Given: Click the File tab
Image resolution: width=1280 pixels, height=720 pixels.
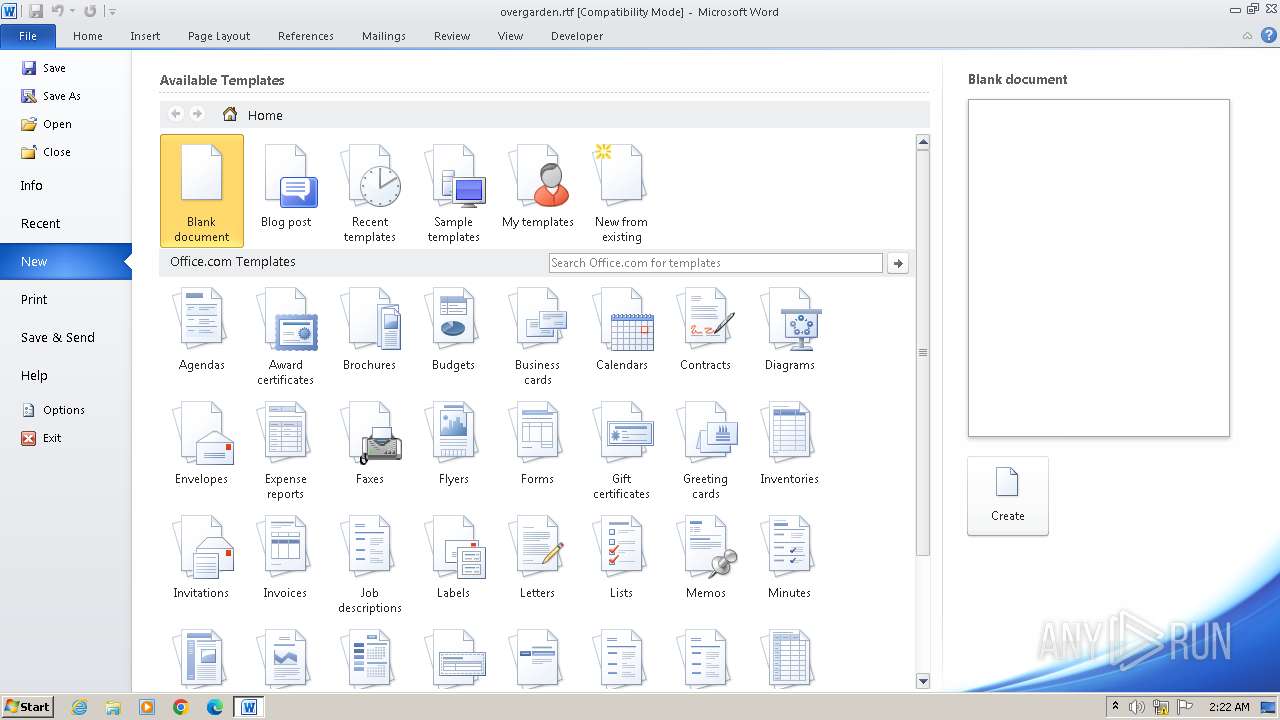Looking at the screenshot, I should point(28,36).
